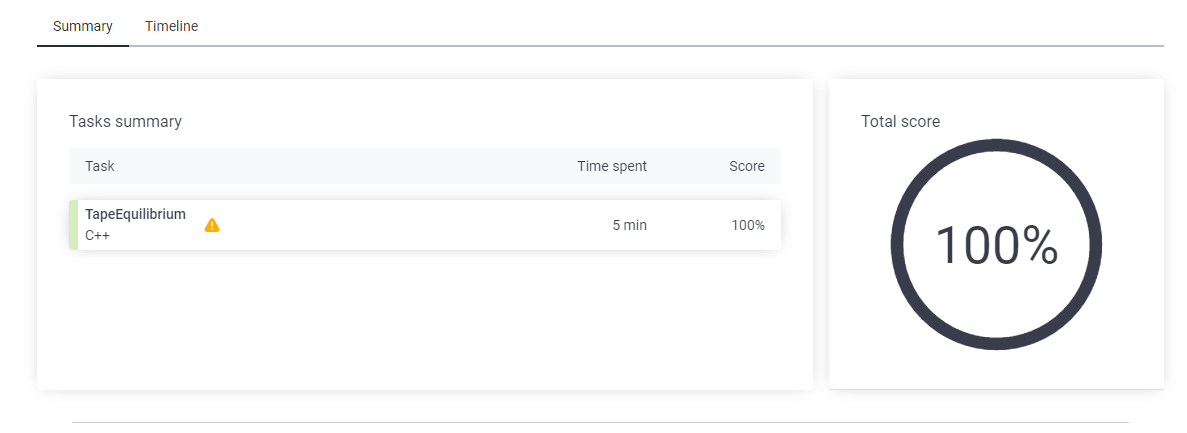Click the 5 min time value

630,225
